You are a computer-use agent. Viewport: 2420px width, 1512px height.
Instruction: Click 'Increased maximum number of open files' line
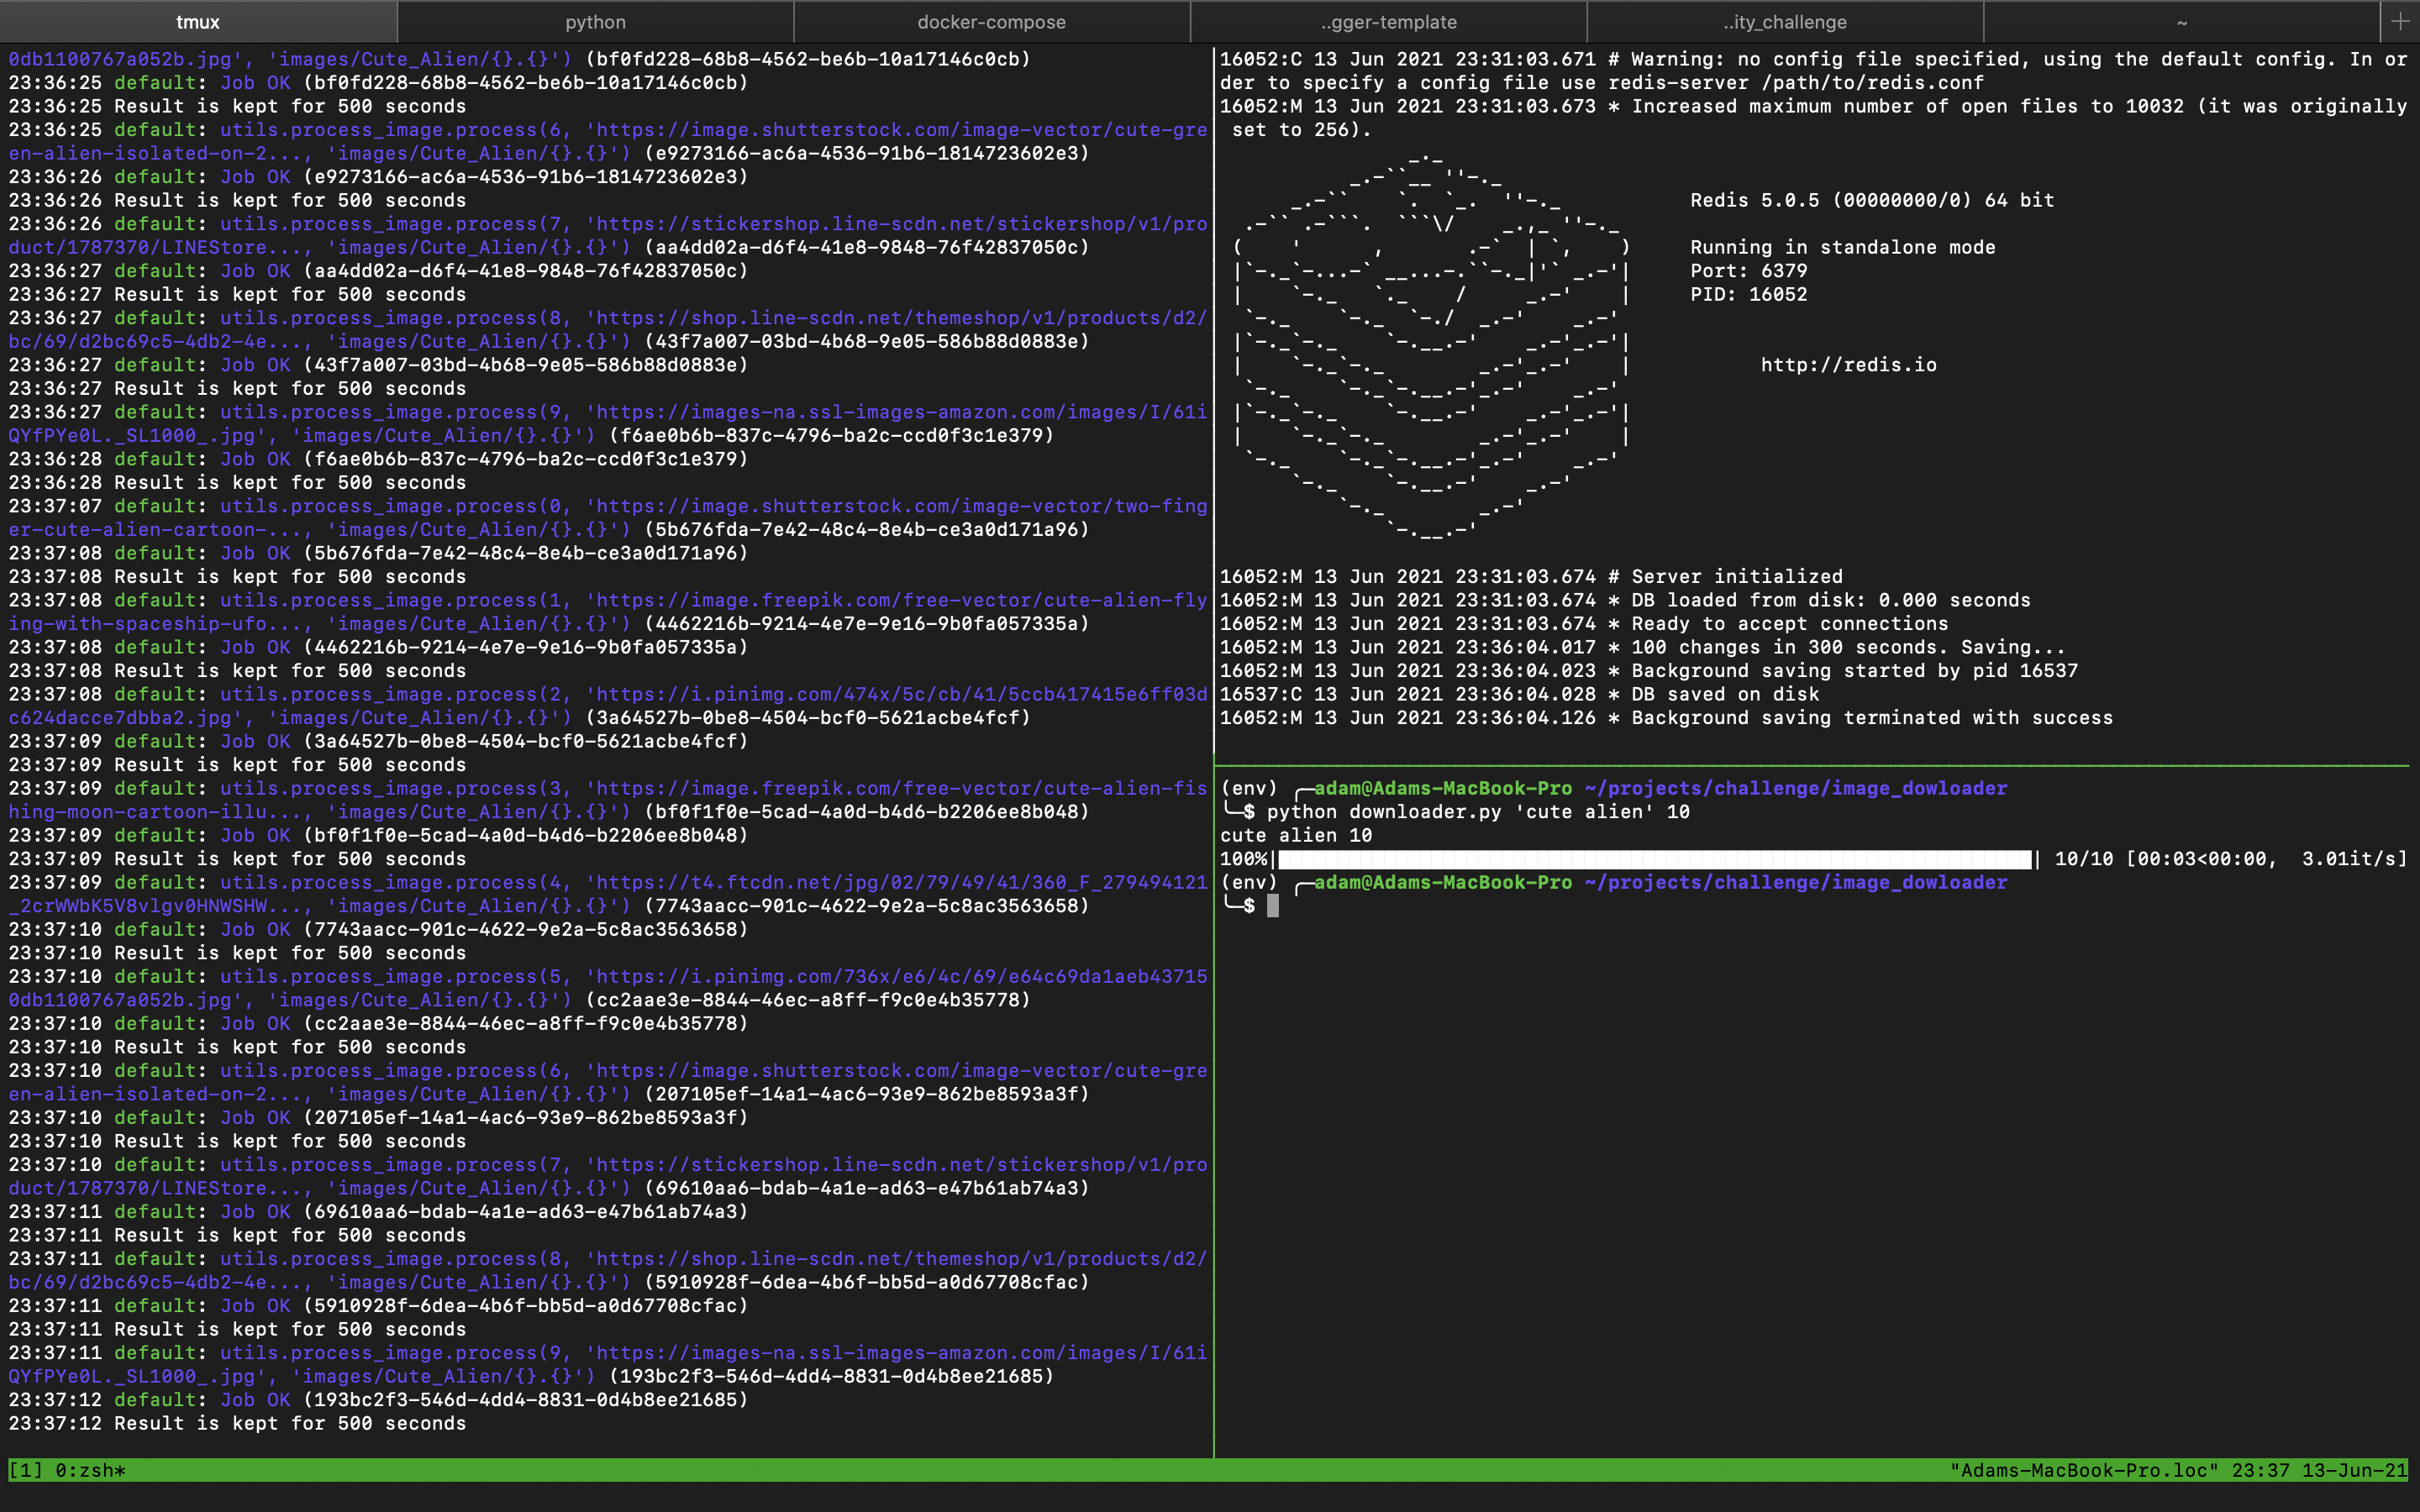tap(1813, 118)
